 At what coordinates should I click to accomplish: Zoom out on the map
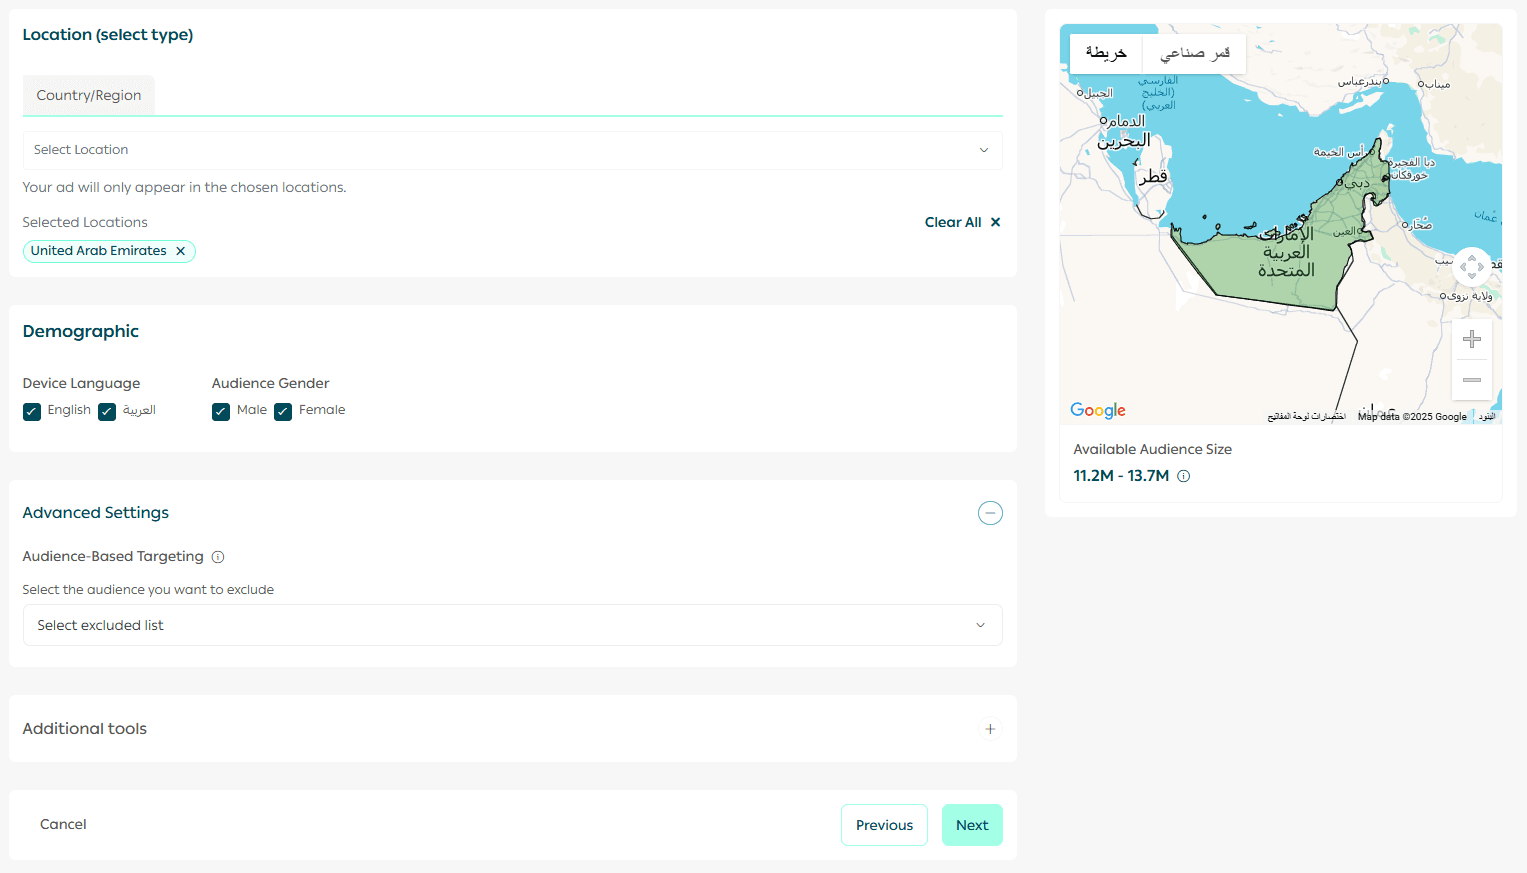pyautogui.click(x=1471, y=380)
